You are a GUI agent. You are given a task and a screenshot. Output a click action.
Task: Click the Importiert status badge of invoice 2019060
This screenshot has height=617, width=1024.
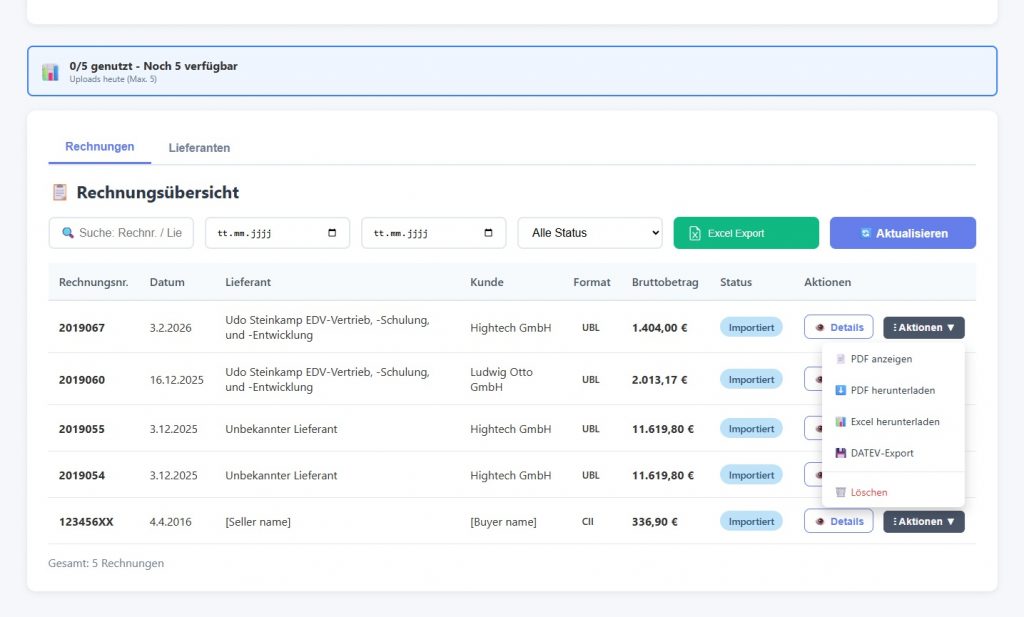point(750,379)
